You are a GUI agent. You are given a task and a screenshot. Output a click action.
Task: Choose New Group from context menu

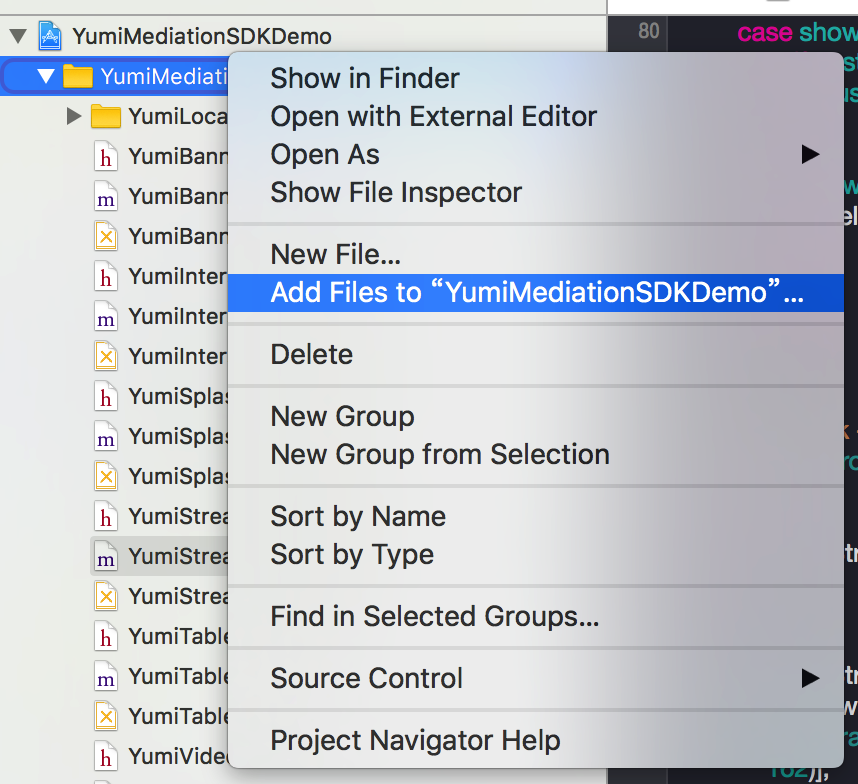pos(536,417)
